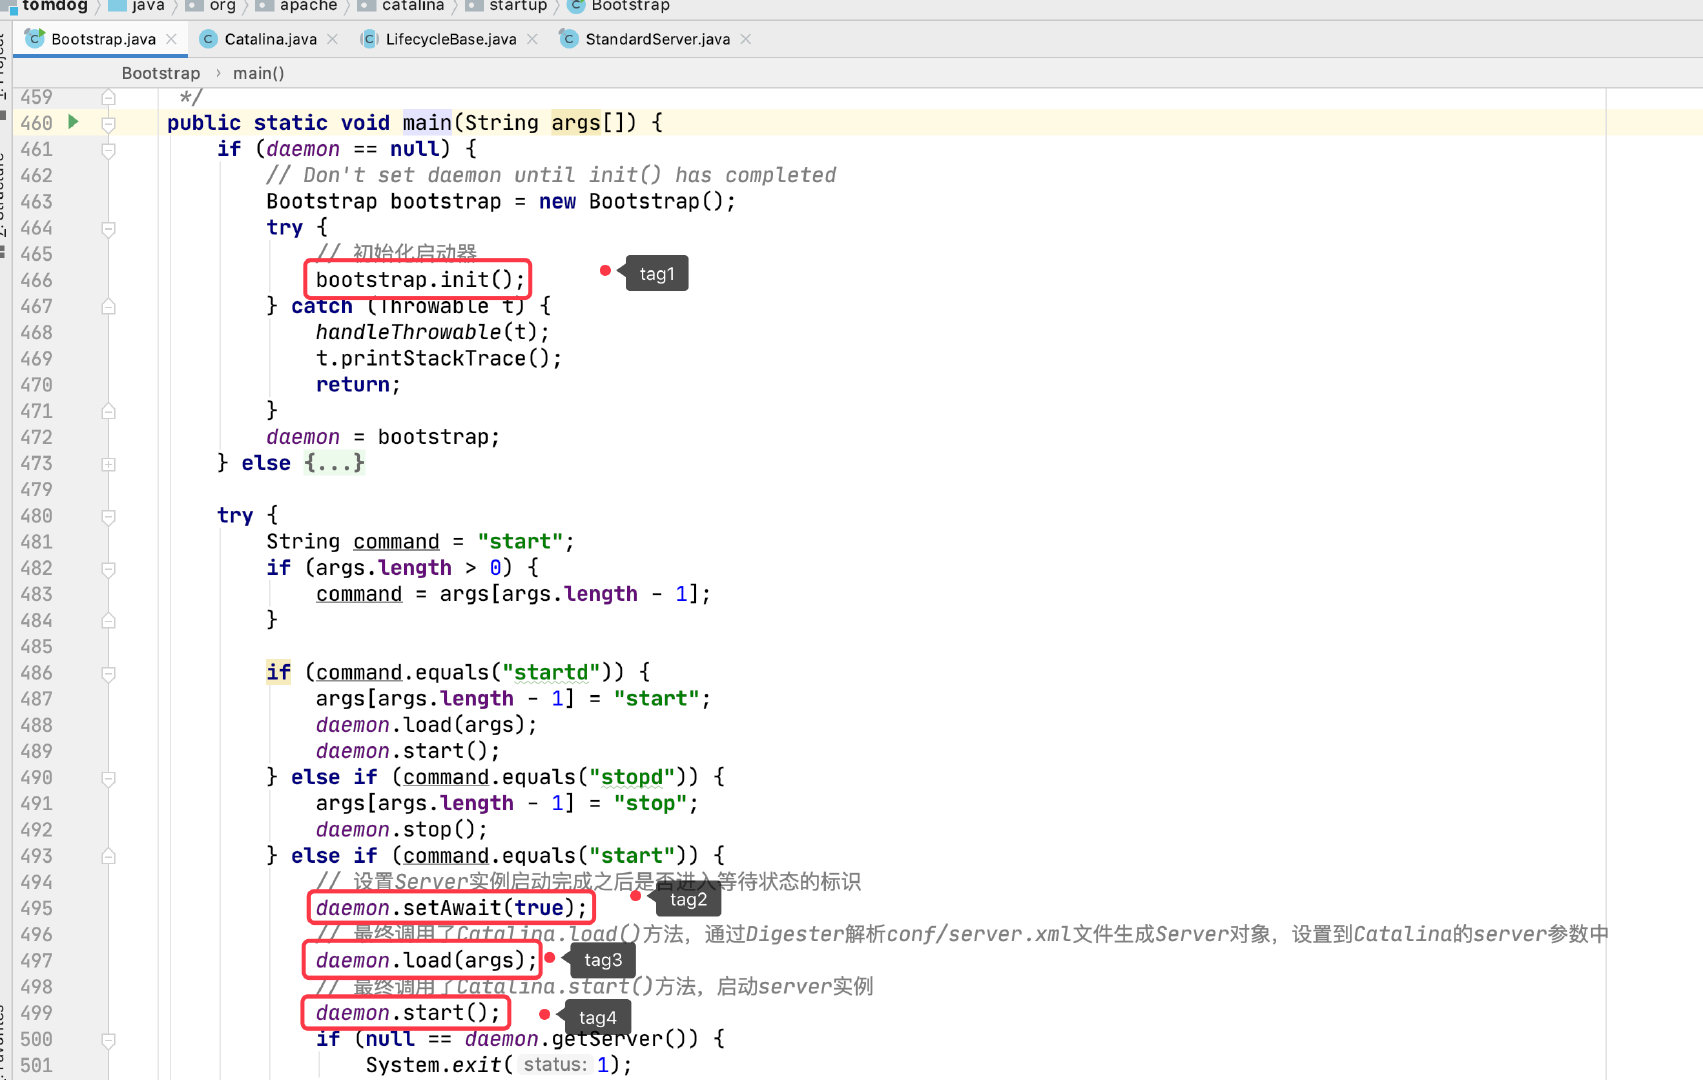1703x1080 pixels.
Task: Switch to the Bootstrap.java tab
Action: click(103, 39)
